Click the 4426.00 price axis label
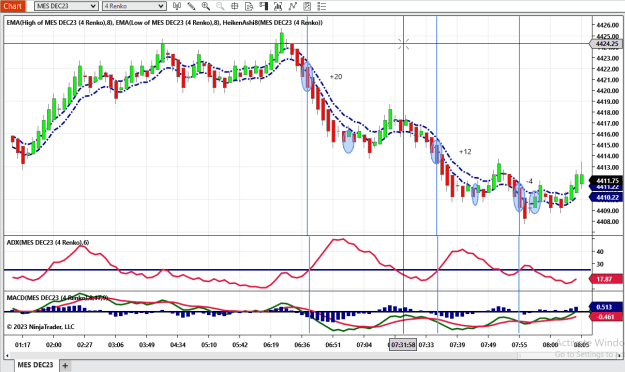This screenshot has width=625, height=372. point(607,25)
